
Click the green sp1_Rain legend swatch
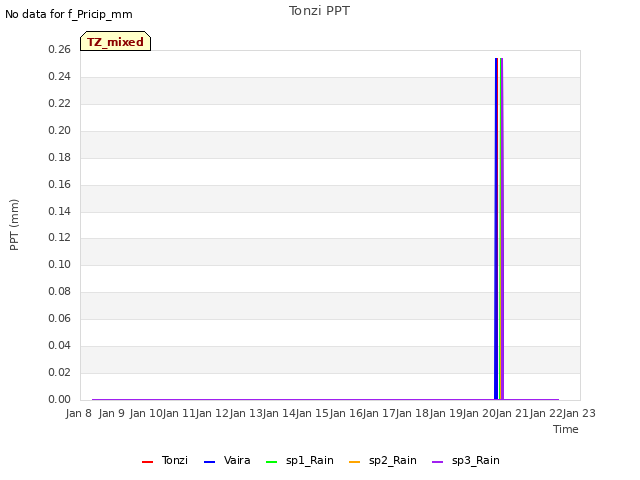tap(271, 462)
